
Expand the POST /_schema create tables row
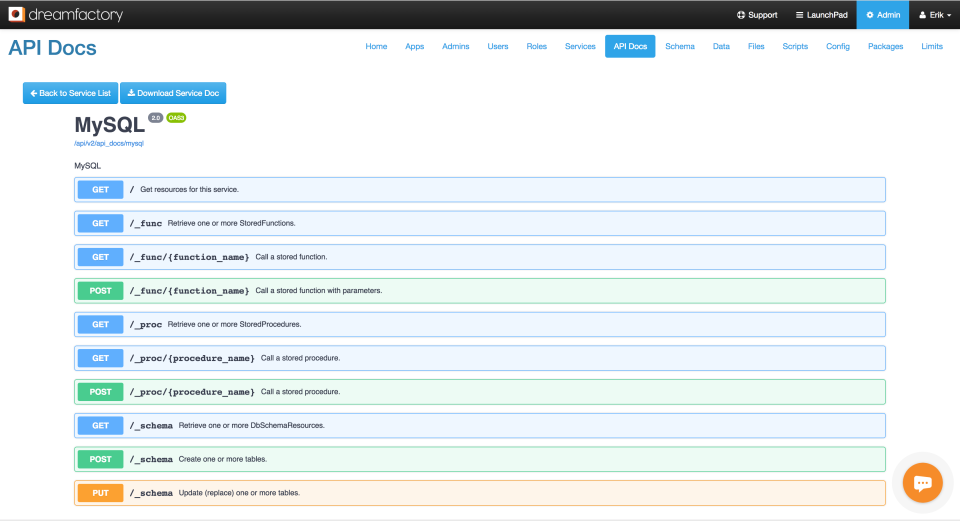(x=480, y=459)
